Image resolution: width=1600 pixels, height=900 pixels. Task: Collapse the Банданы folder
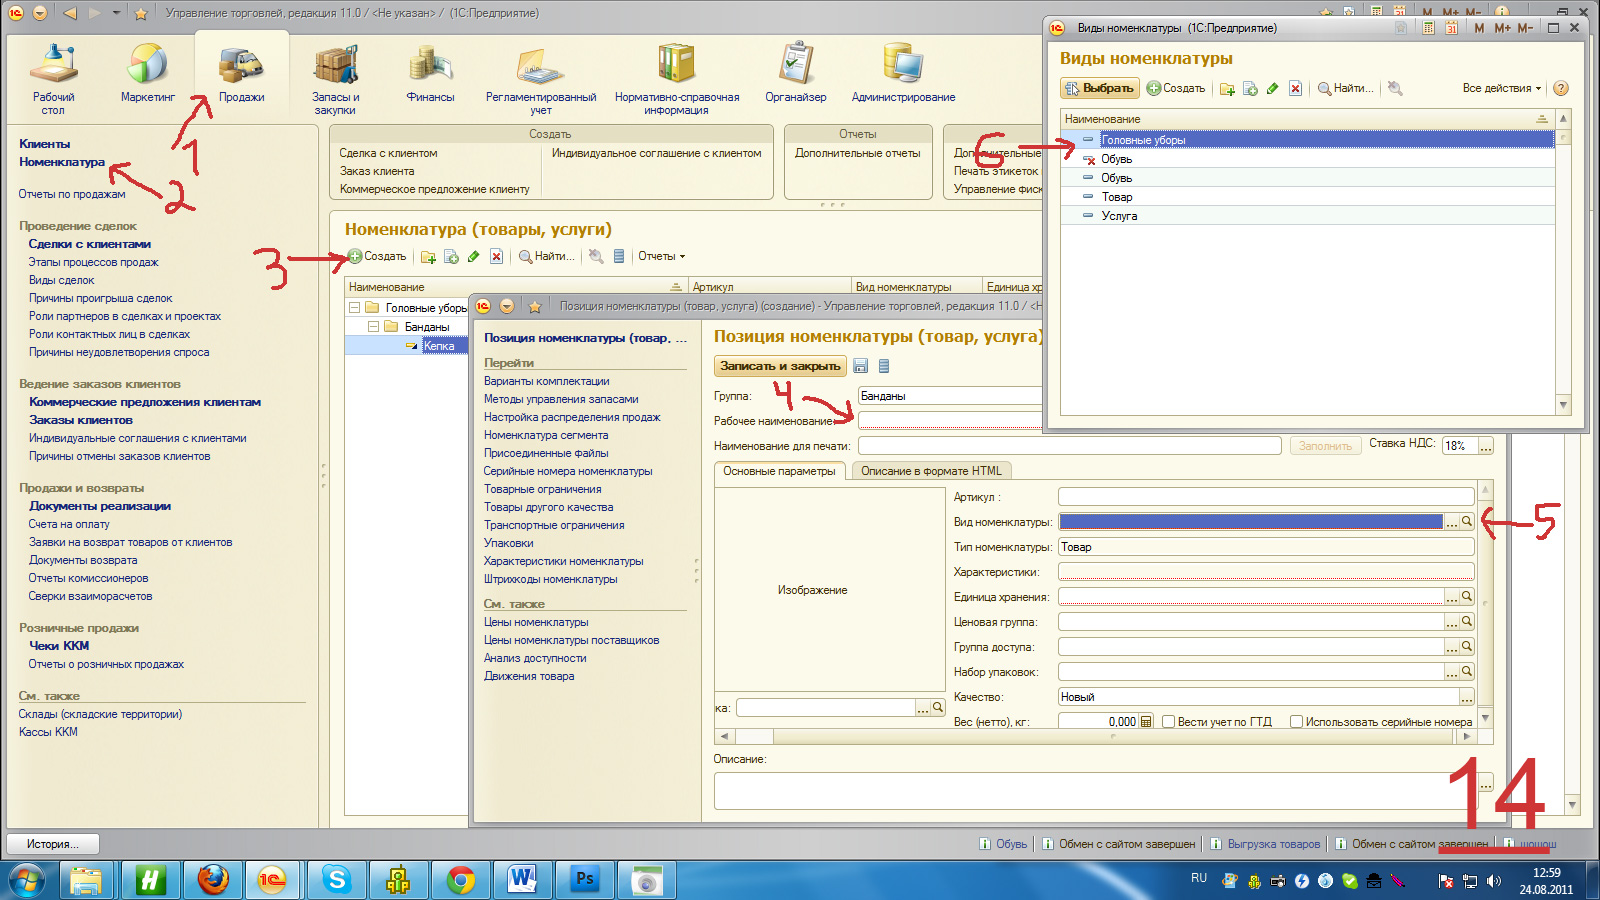point(373,327)
